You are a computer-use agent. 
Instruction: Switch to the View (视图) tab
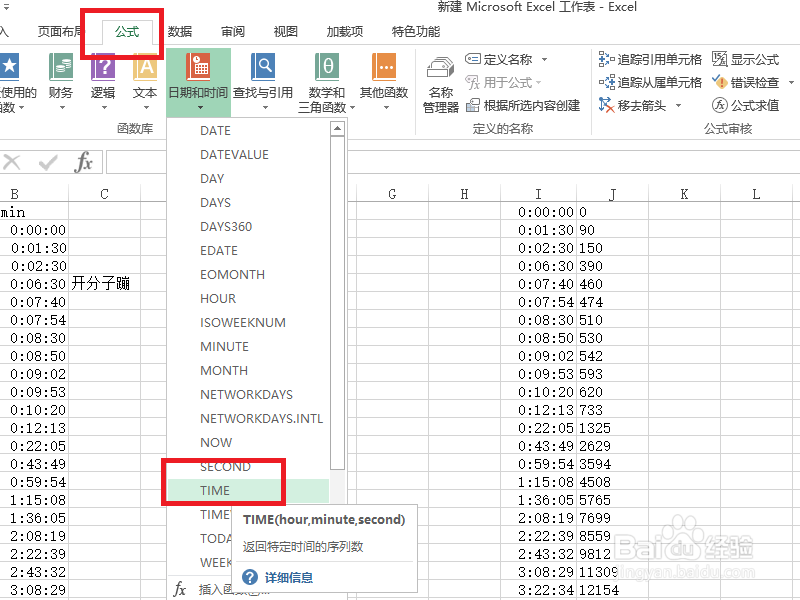pyautogui.click(x=286, y=32)
